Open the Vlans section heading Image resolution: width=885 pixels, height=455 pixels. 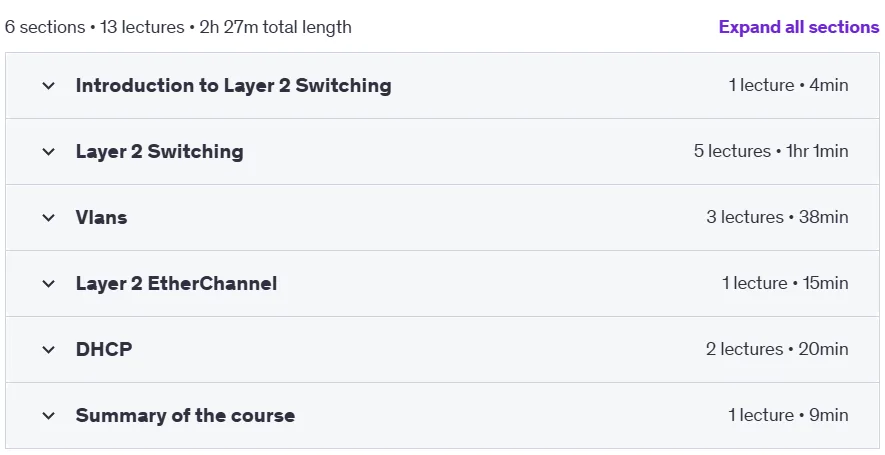click(102, 217)
